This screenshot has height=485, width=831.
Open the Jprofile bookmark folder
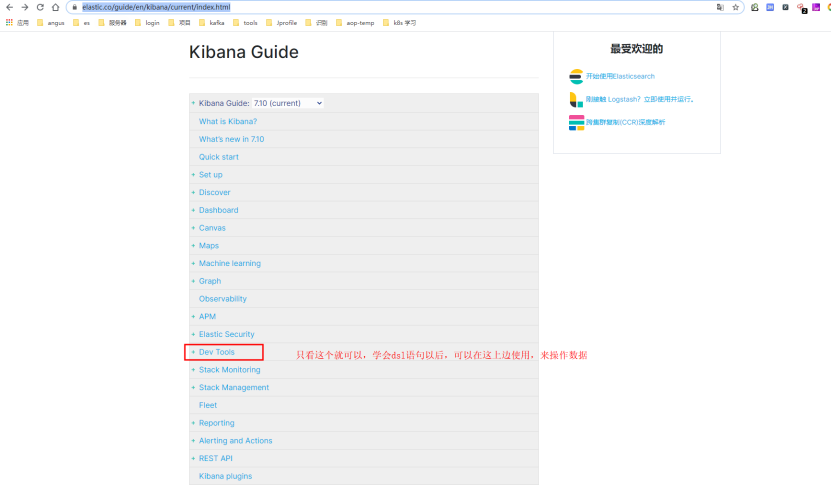[281, 23]
